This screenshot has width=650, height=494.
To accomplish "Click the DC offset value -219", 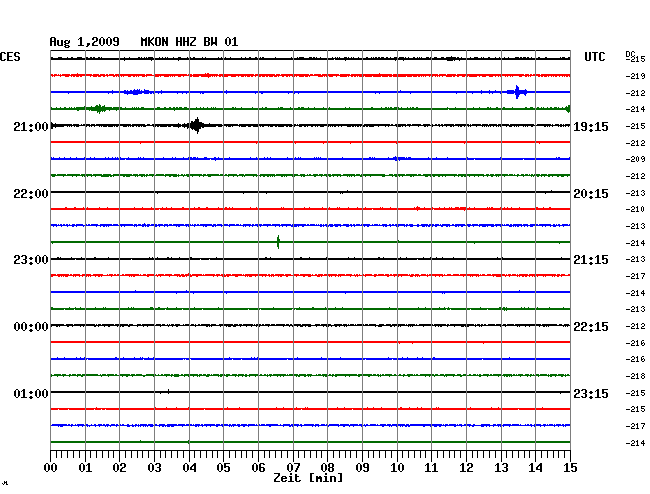I will point(635,76).
